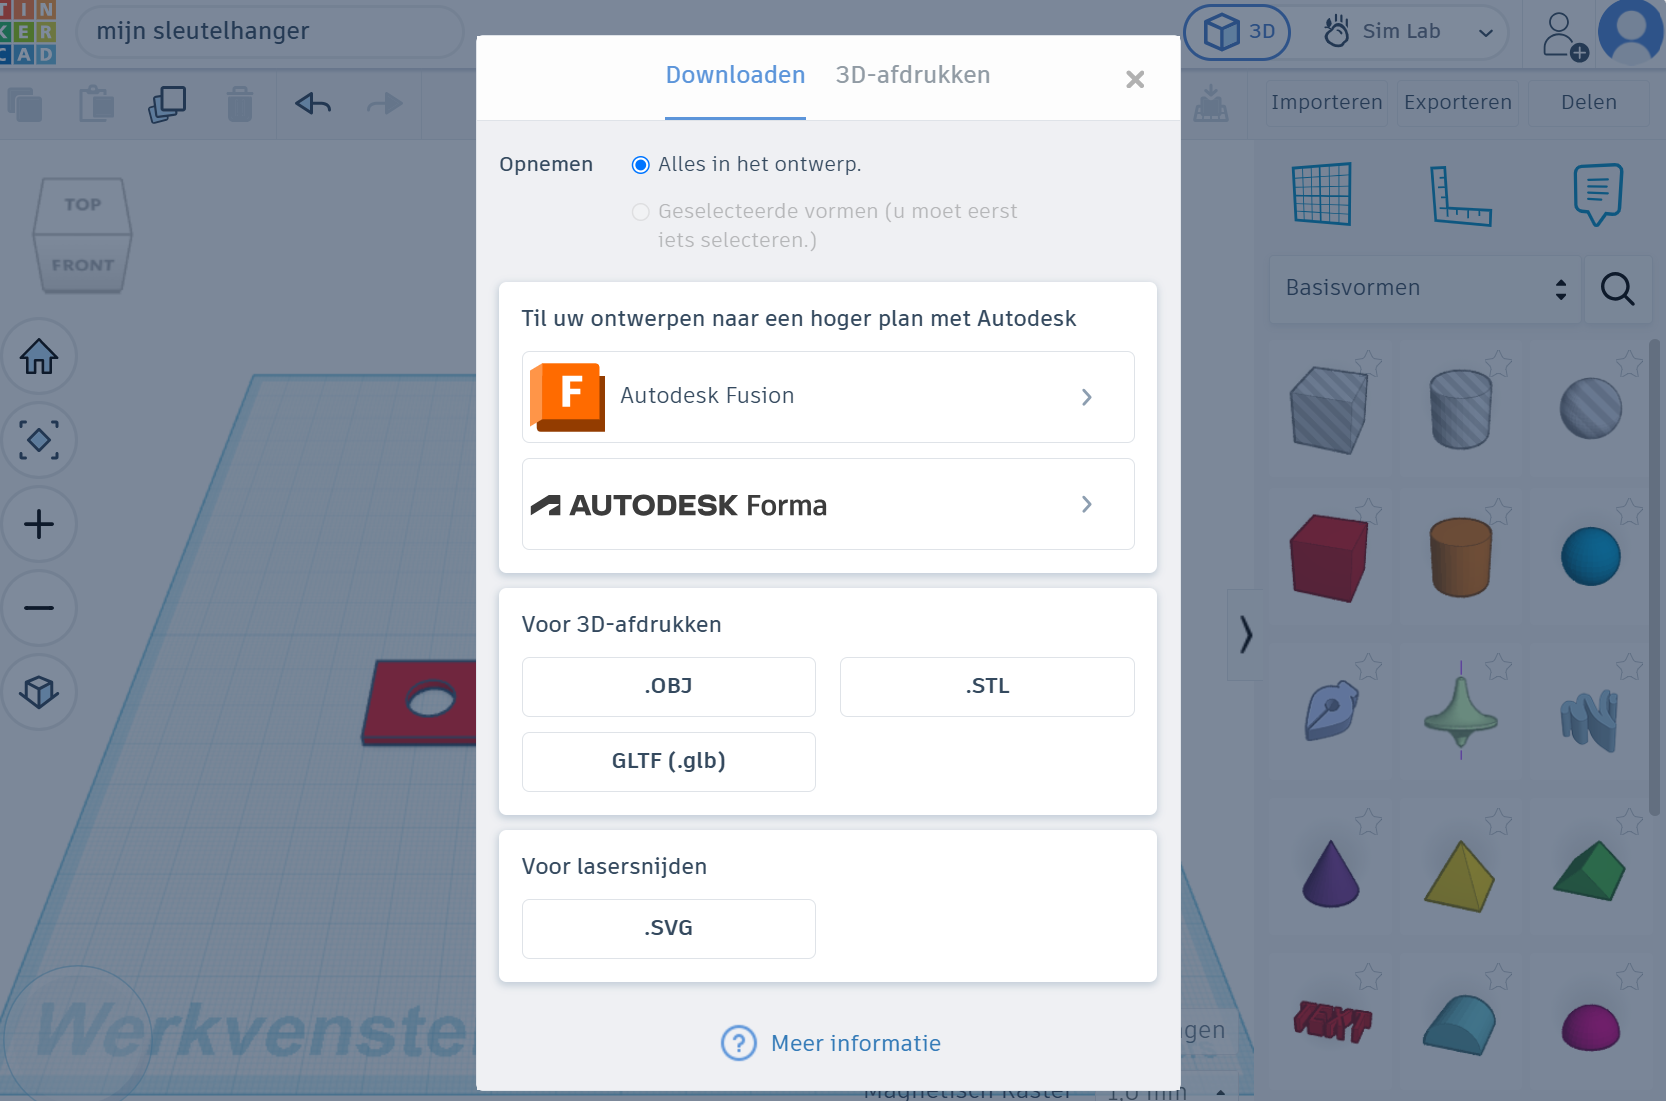The height and width of the screenshot is (1101, 1666).
Task: Click the fit all in view icon
Action: point(39,440)
